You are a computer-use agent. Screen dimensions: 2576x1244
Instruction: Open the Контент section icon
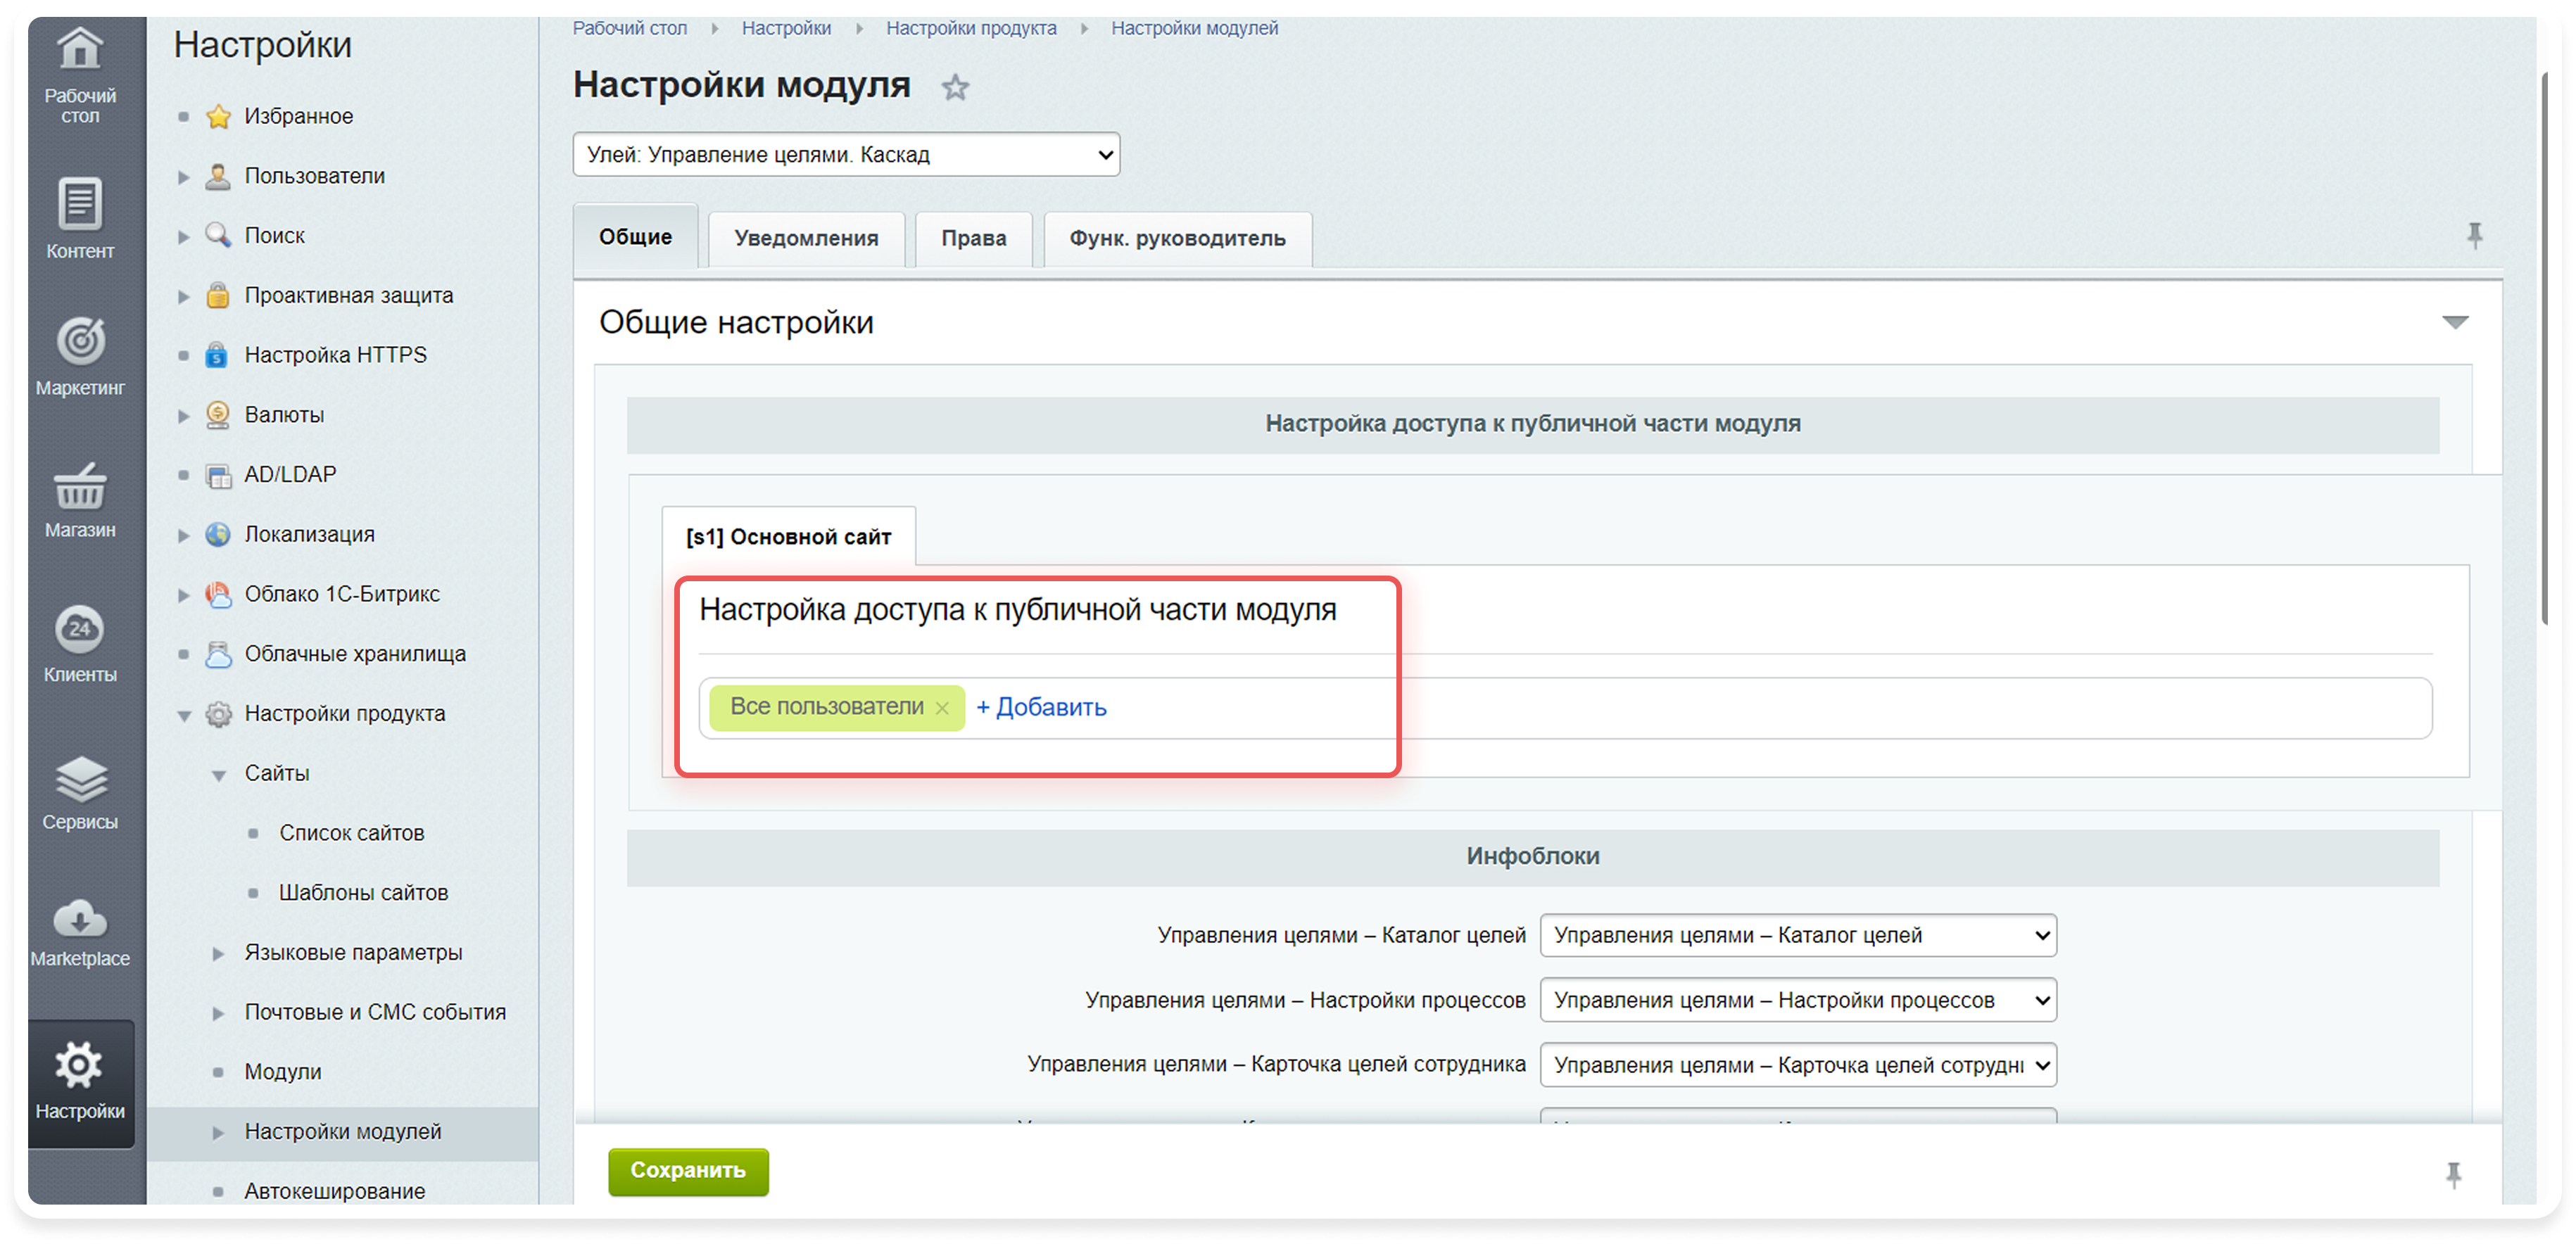[79, 205]
